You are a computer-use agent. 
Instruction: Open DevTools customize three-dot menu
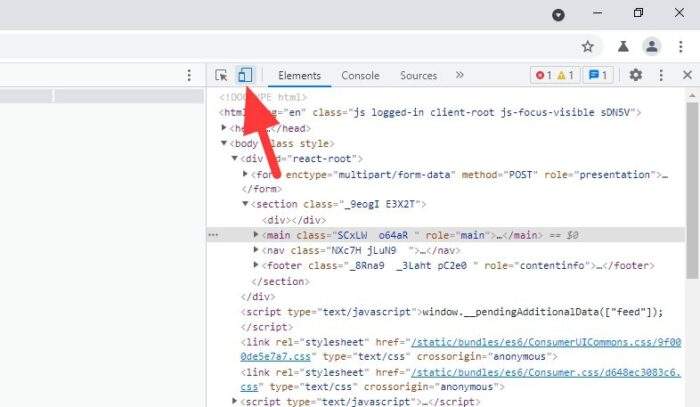coord(661,75)
